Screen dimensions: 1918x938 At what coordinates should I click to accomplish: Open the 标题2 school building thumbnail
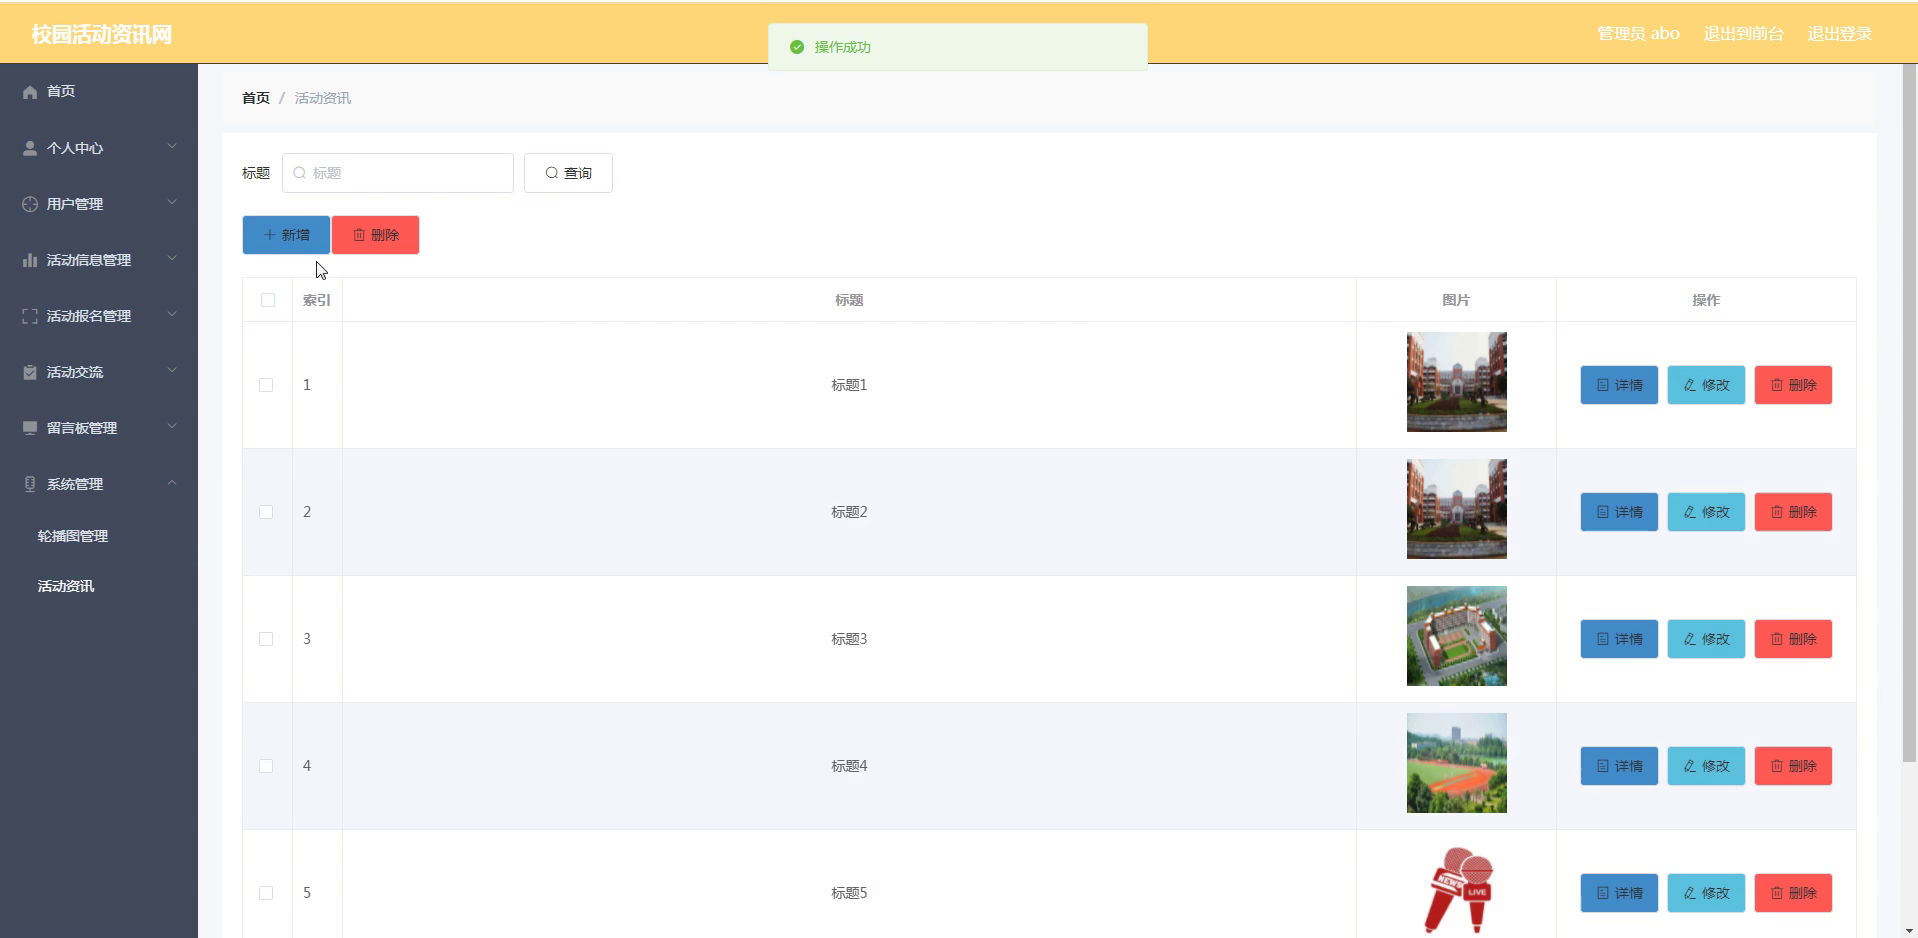pos(1457,509)
